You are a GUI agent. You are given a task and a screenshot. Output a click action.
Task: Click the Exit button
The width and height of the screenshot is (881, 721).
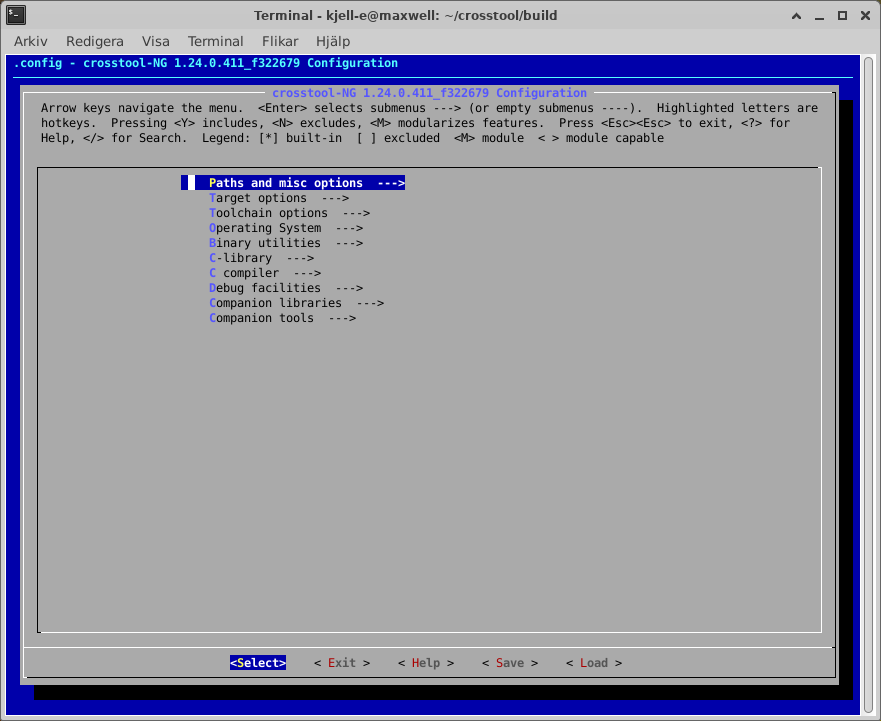342,663
